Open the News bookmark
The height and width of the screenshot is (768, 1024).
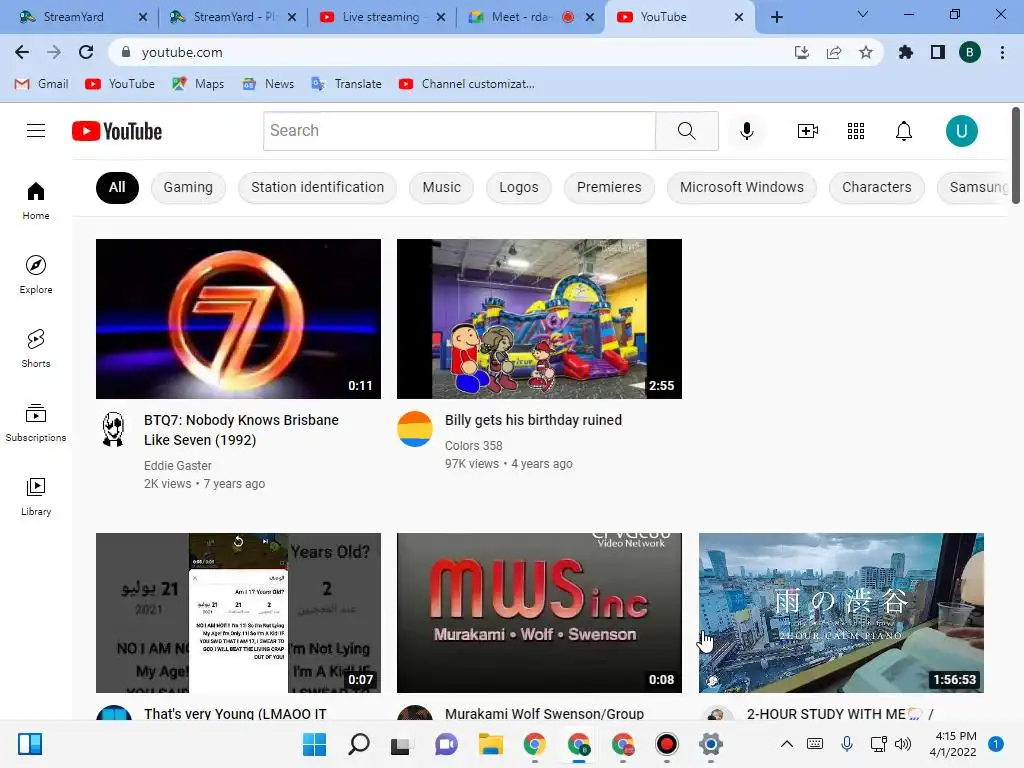[x=268, y=84]
